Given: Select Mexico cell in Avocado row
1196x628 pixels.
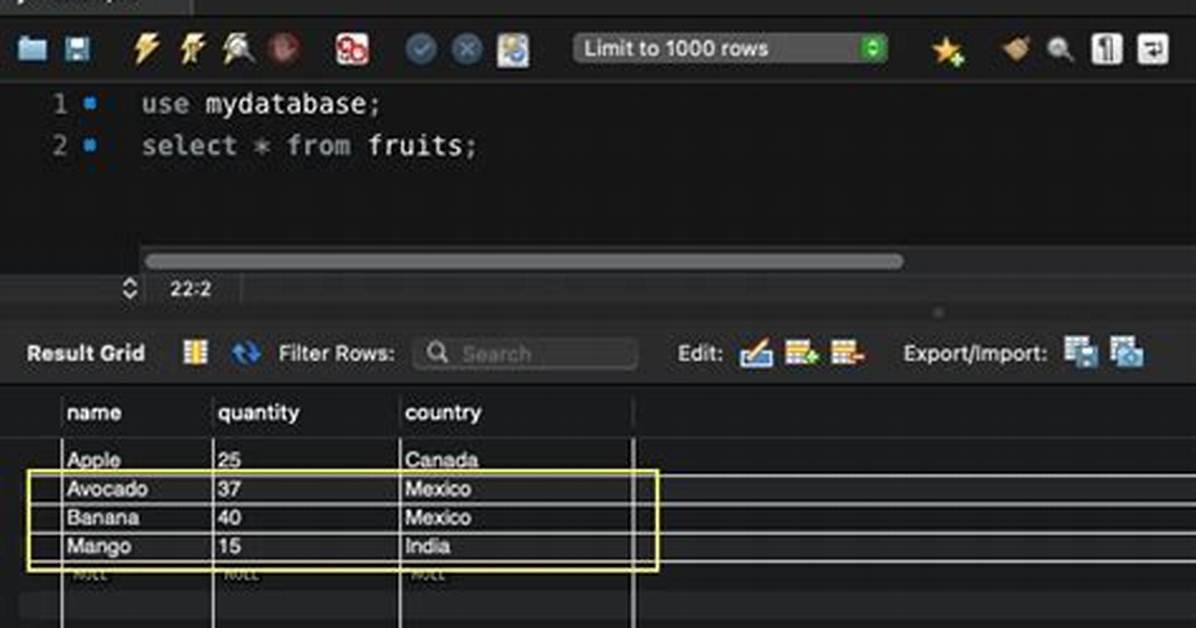Looking at the screenshot, I should [516, 488].
